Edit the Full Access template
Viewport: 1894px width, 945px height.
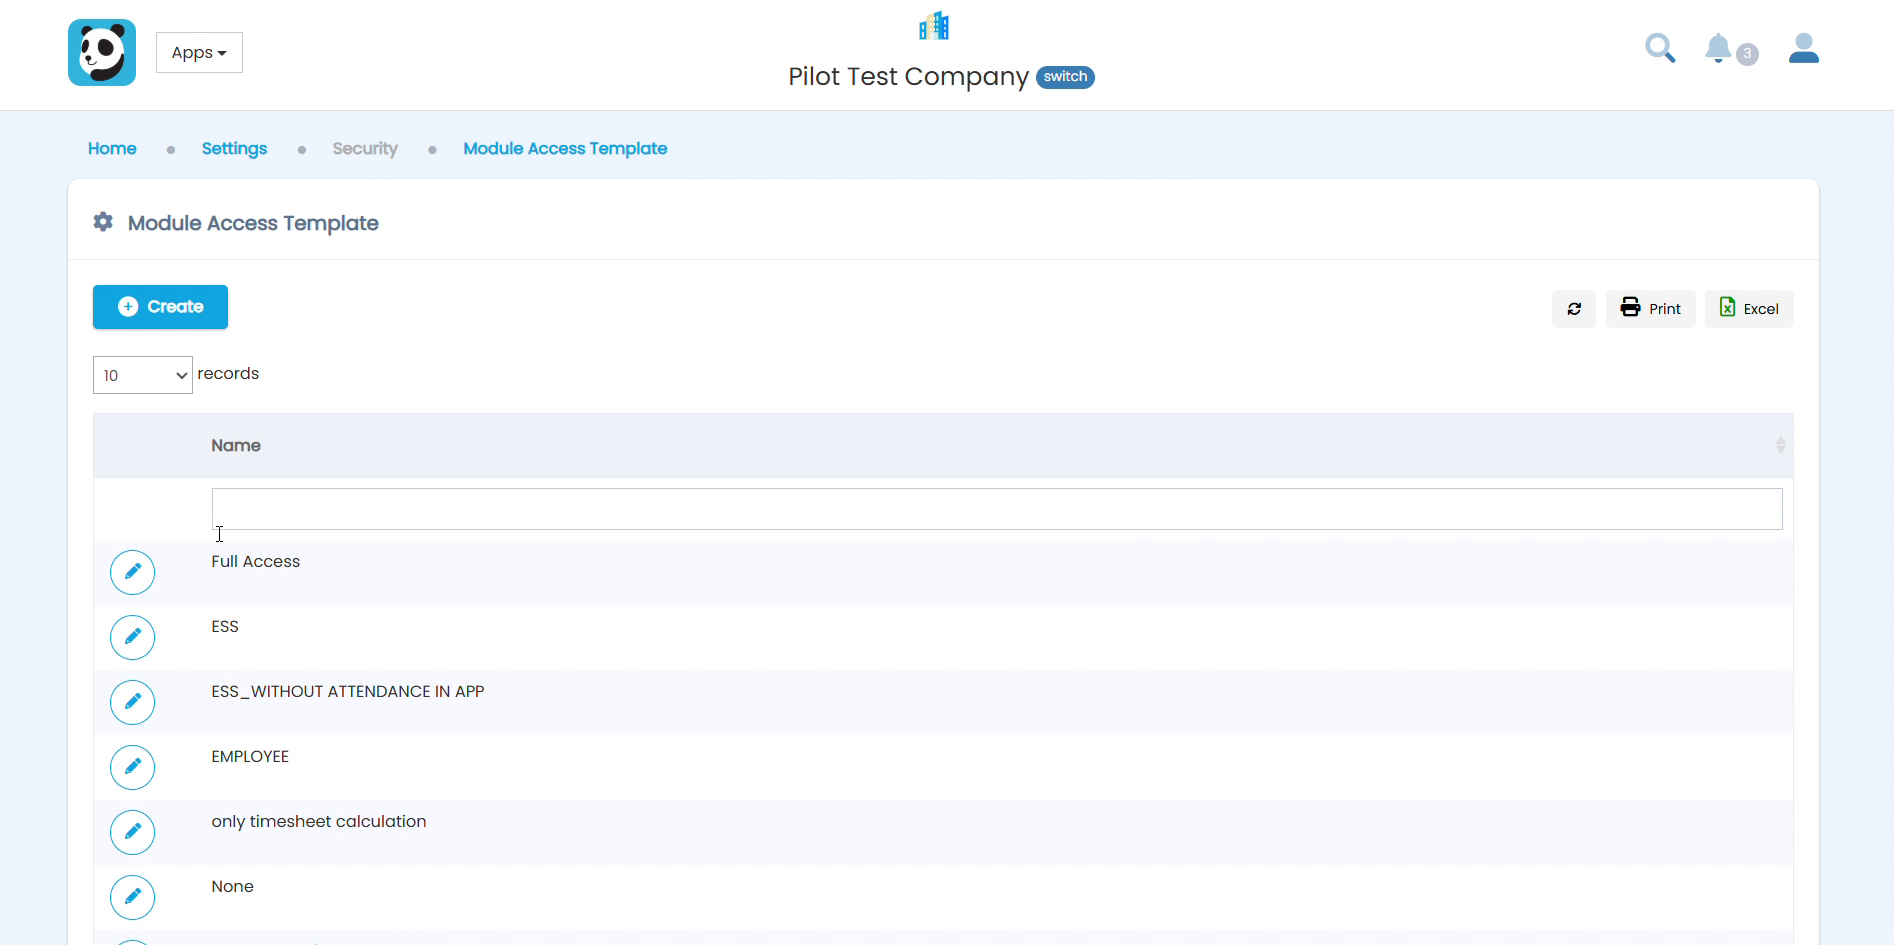(x=132, y=572)
